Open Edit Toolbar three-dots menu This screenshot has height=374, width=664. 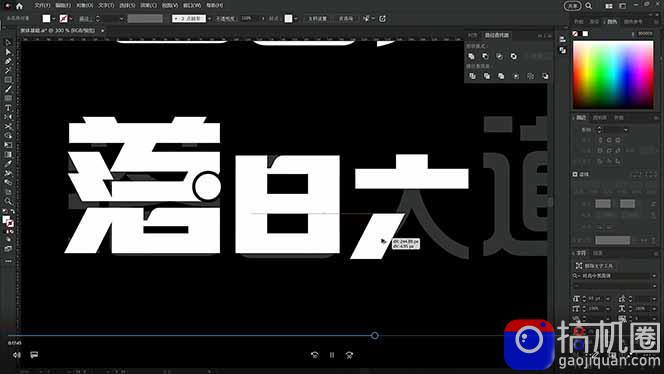point(8,261)
